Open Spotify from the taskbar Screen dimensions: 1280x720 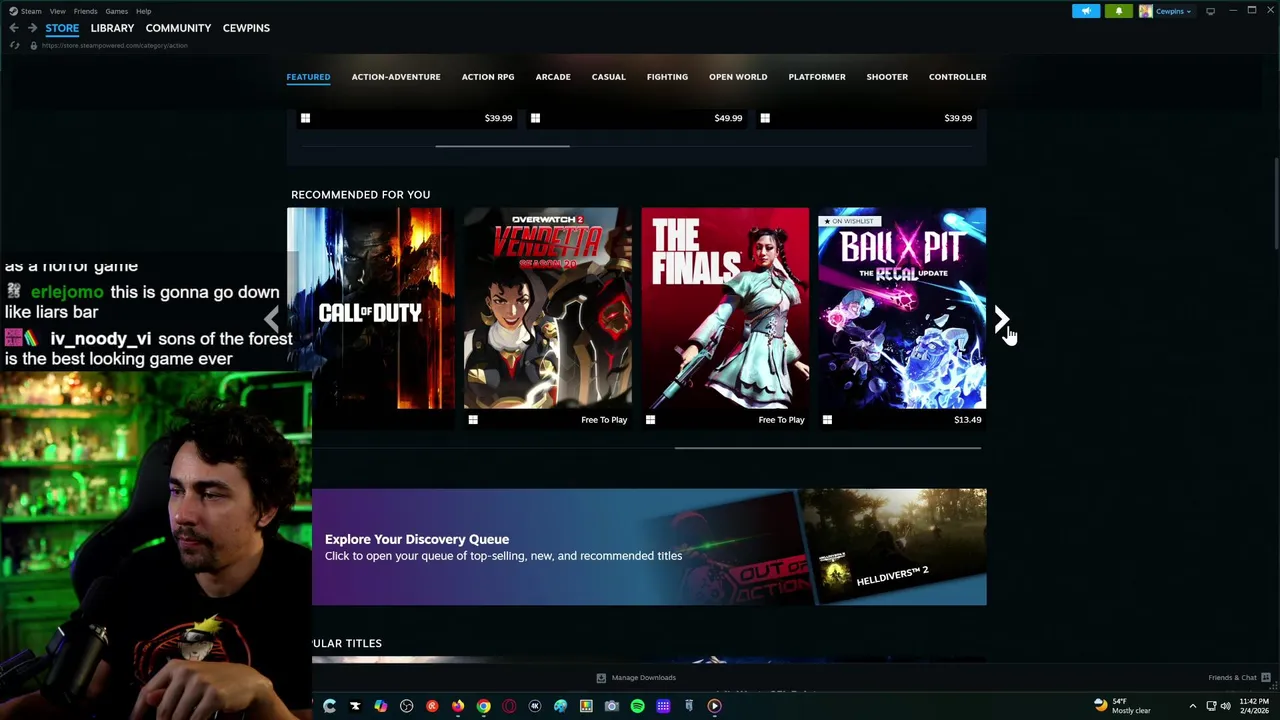(637, 706)
